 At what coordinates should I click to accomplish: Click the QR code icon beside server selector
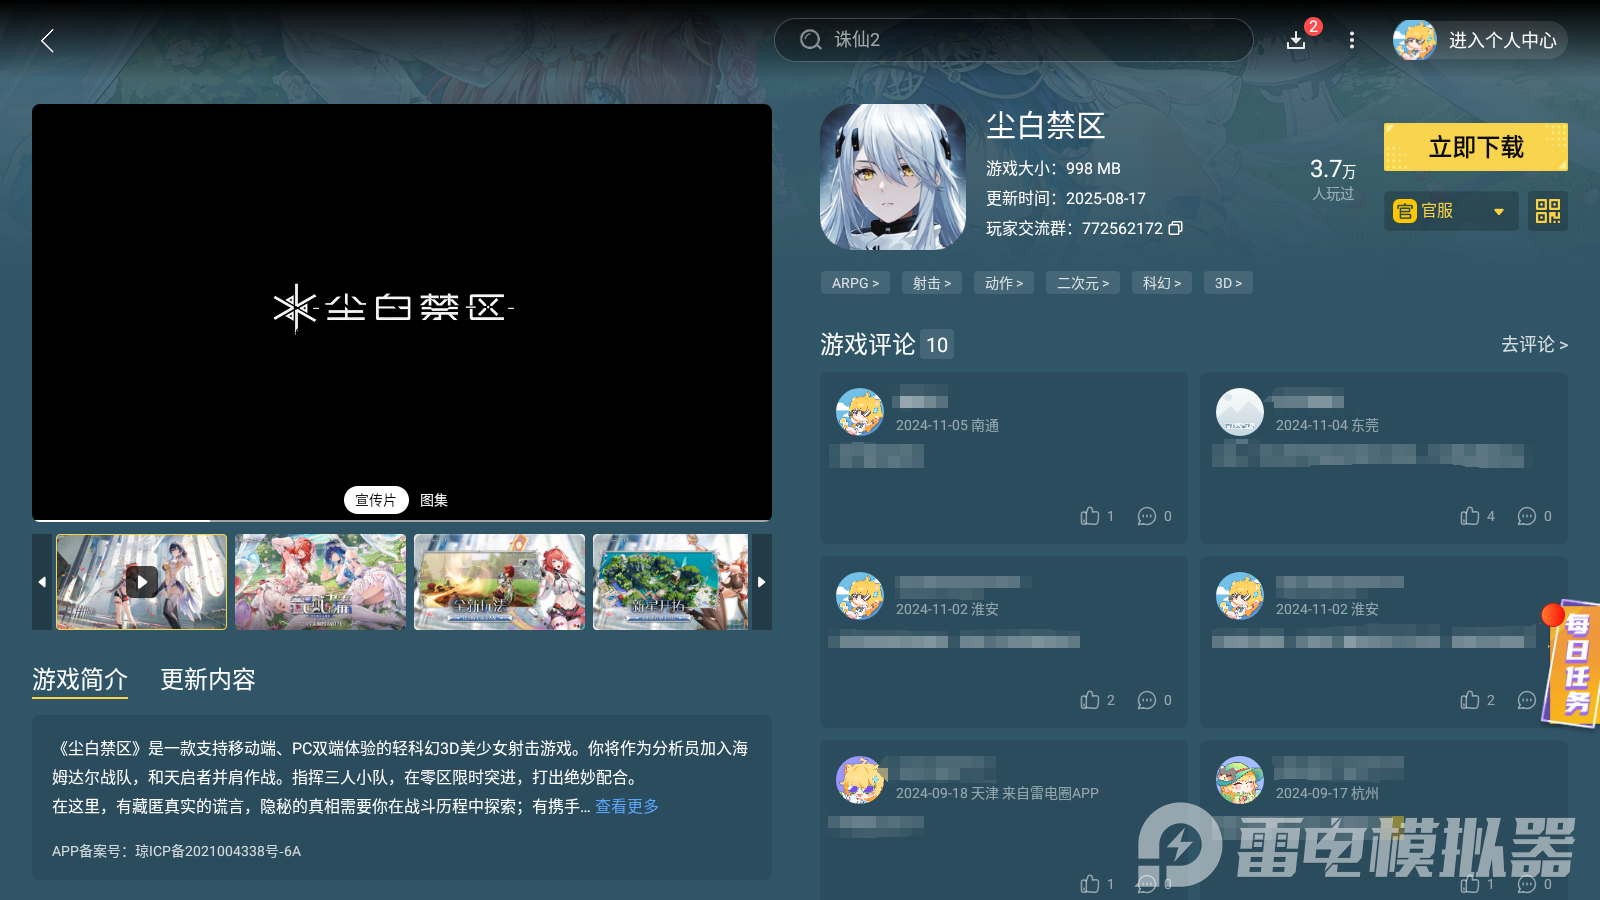pyautogui.click(x=1547, y=211)
